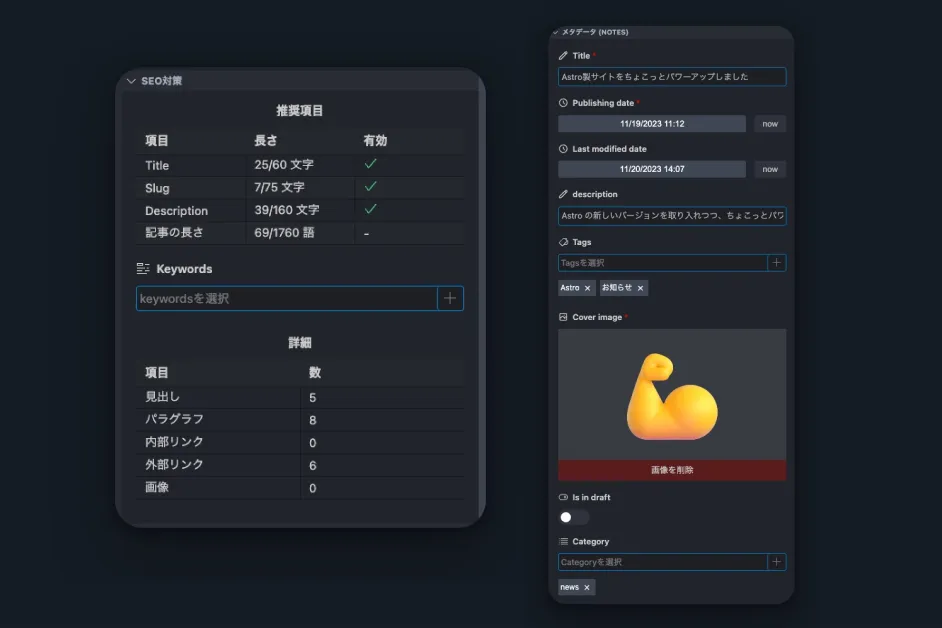Collapse the メタデータ (NOTES) section
Screen dimensions: 942x628
[556, 31]
